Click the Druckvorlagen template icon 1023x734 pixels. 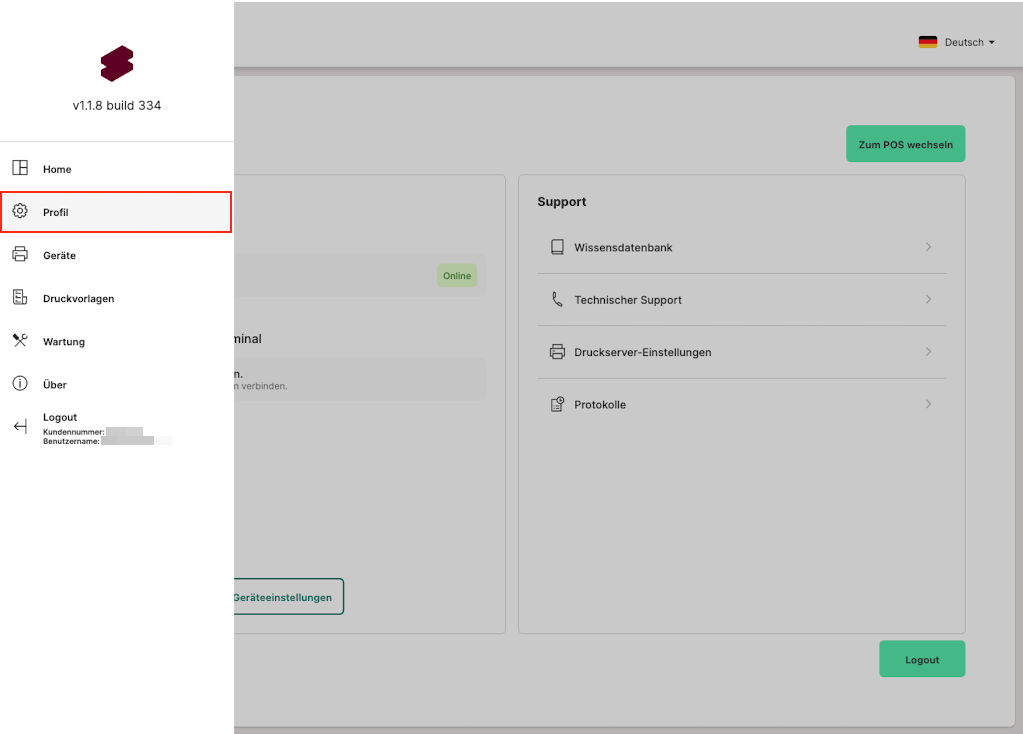[x=20, y=298]
